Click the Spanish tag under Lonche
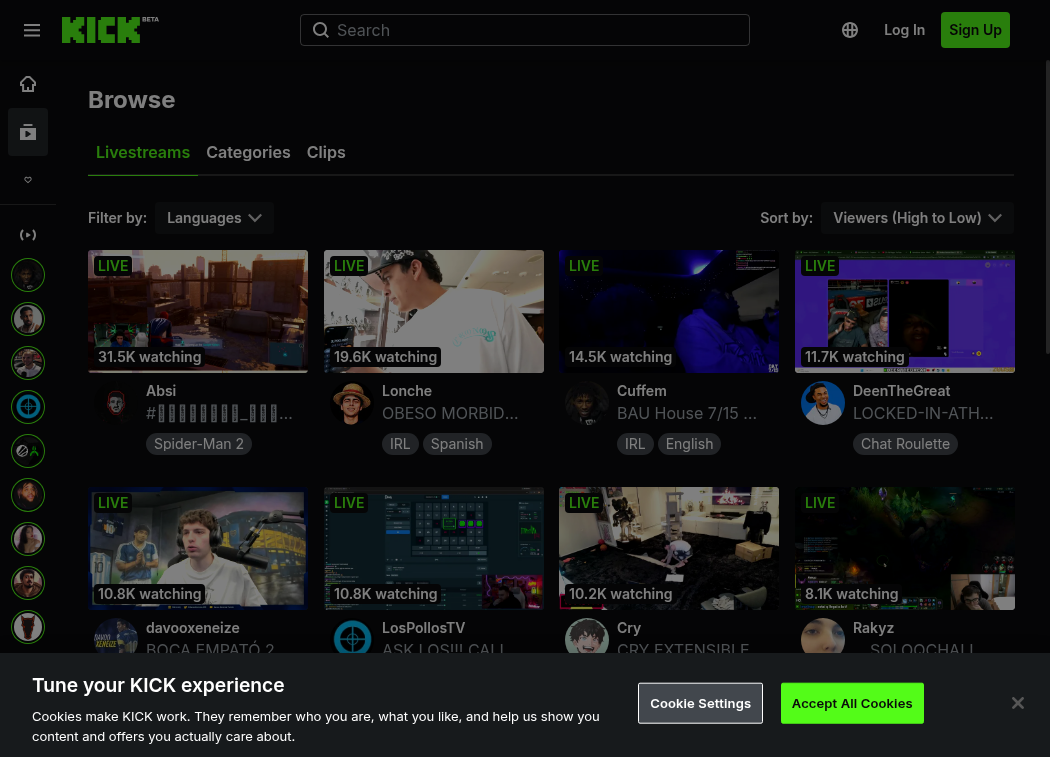The image size is (1050, 757). coord(457,444)
